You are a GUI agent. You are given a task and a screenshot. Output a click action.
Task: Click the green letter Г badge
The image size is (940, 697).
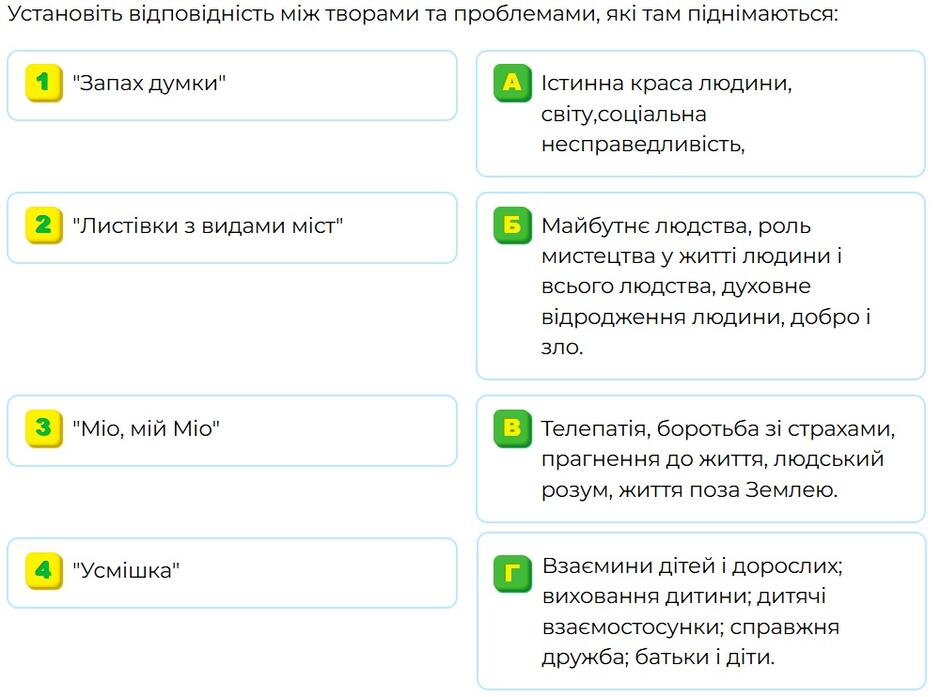[513, 573]
